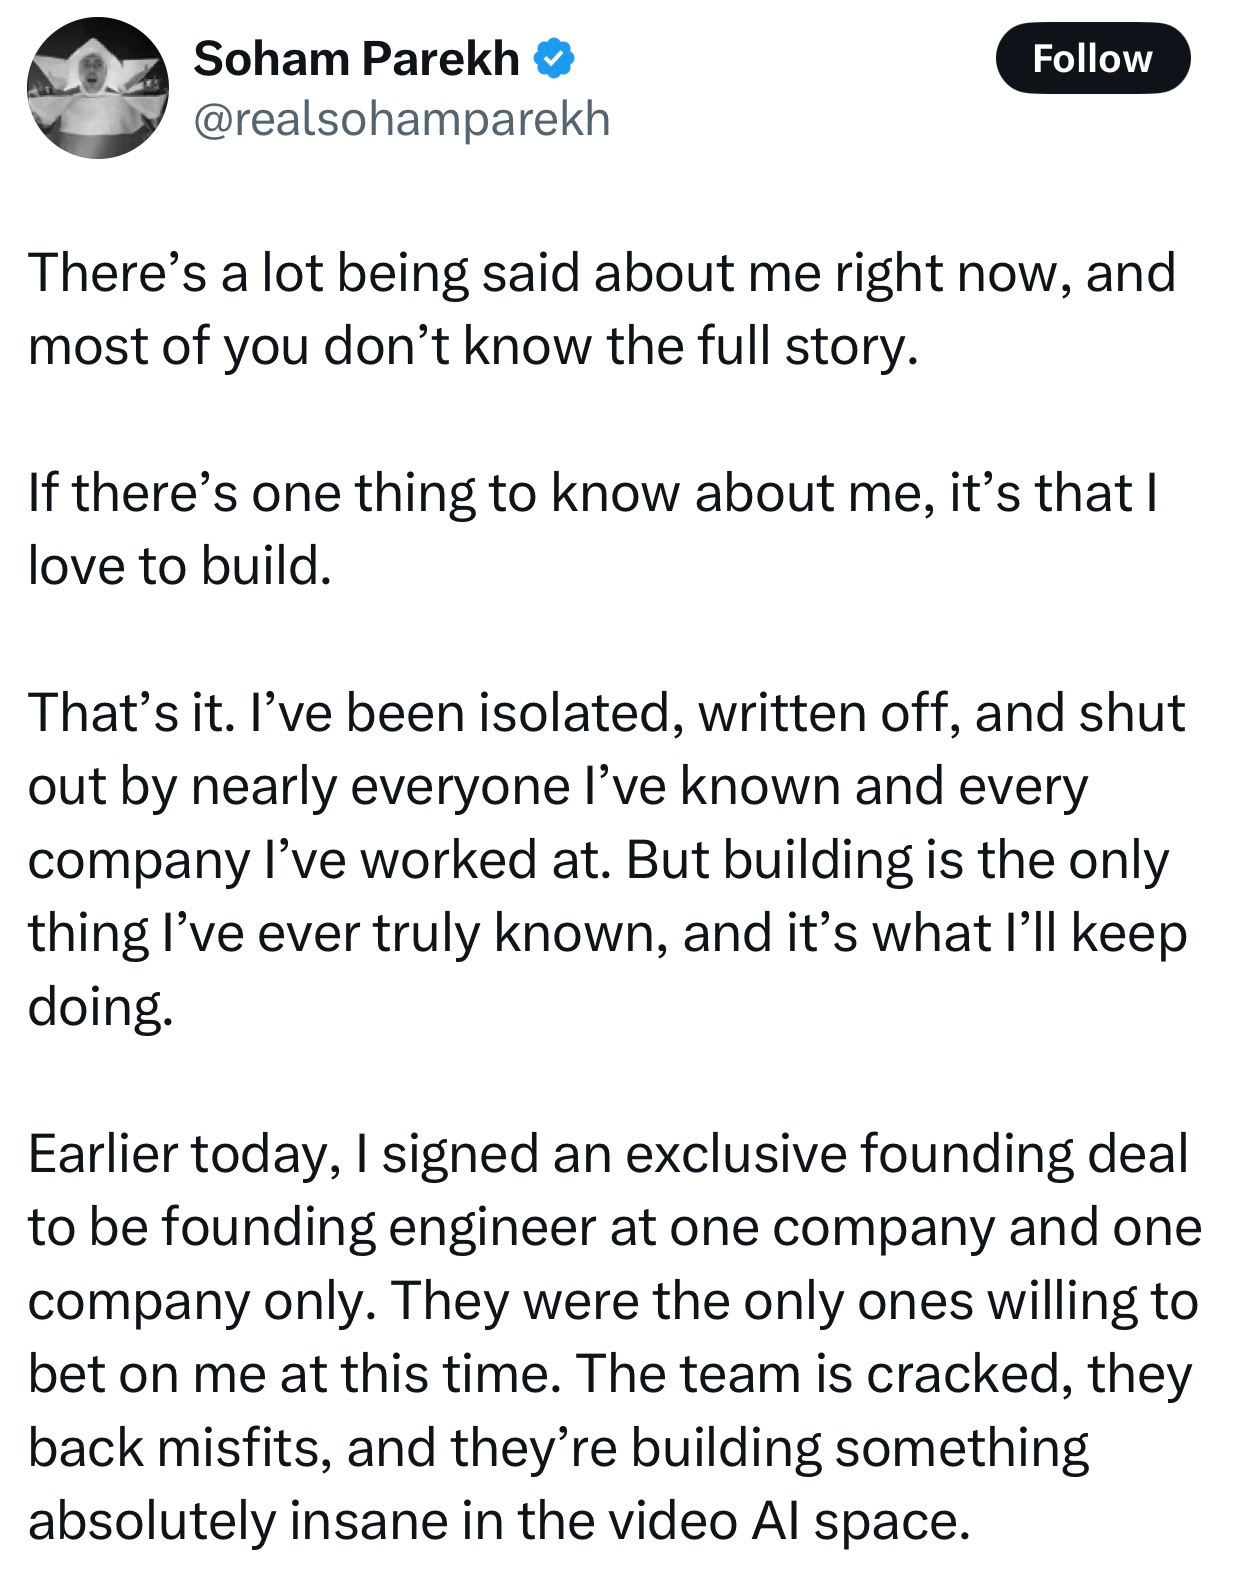Follow Soham Parekh's account
The image size is (1242, 1588).
coord(1092,58)
